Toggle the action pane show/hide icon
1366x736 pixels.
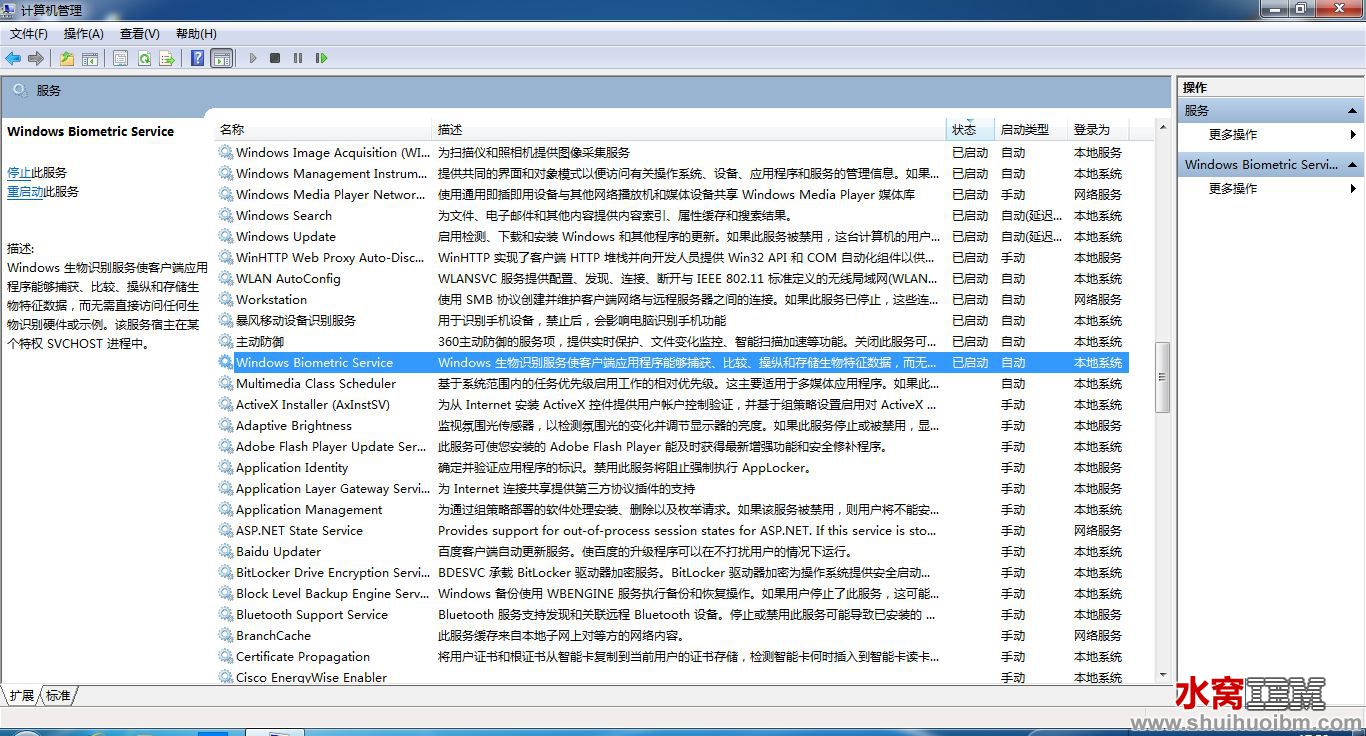pos(222,59)
